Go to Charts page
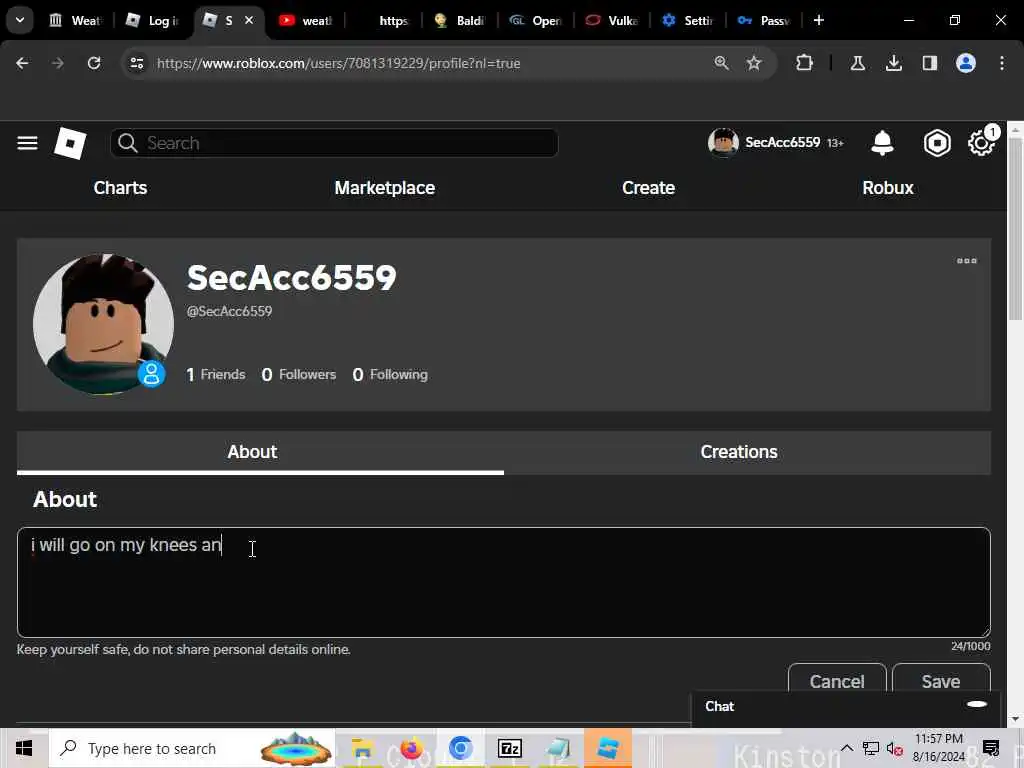Image resolution: width=1024 pixels, height=768 pixels. coord(120,188)
